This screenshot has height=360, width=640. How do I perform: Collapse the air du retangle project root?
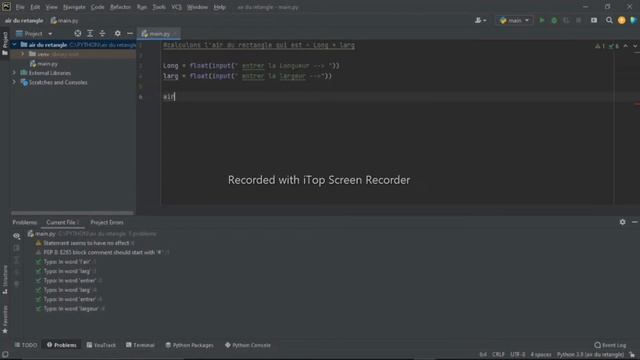tap(15, 44)
